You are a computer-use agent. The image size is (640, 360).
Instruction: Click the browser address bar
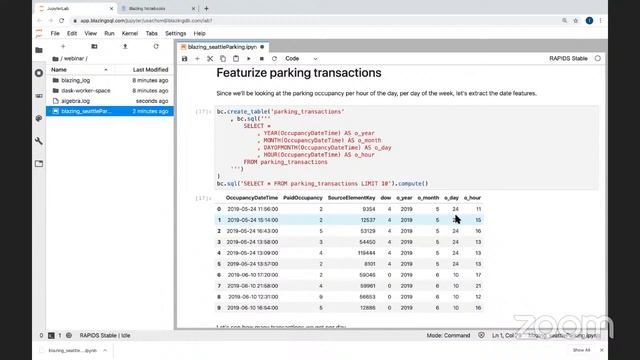click(x=314, y=20)
